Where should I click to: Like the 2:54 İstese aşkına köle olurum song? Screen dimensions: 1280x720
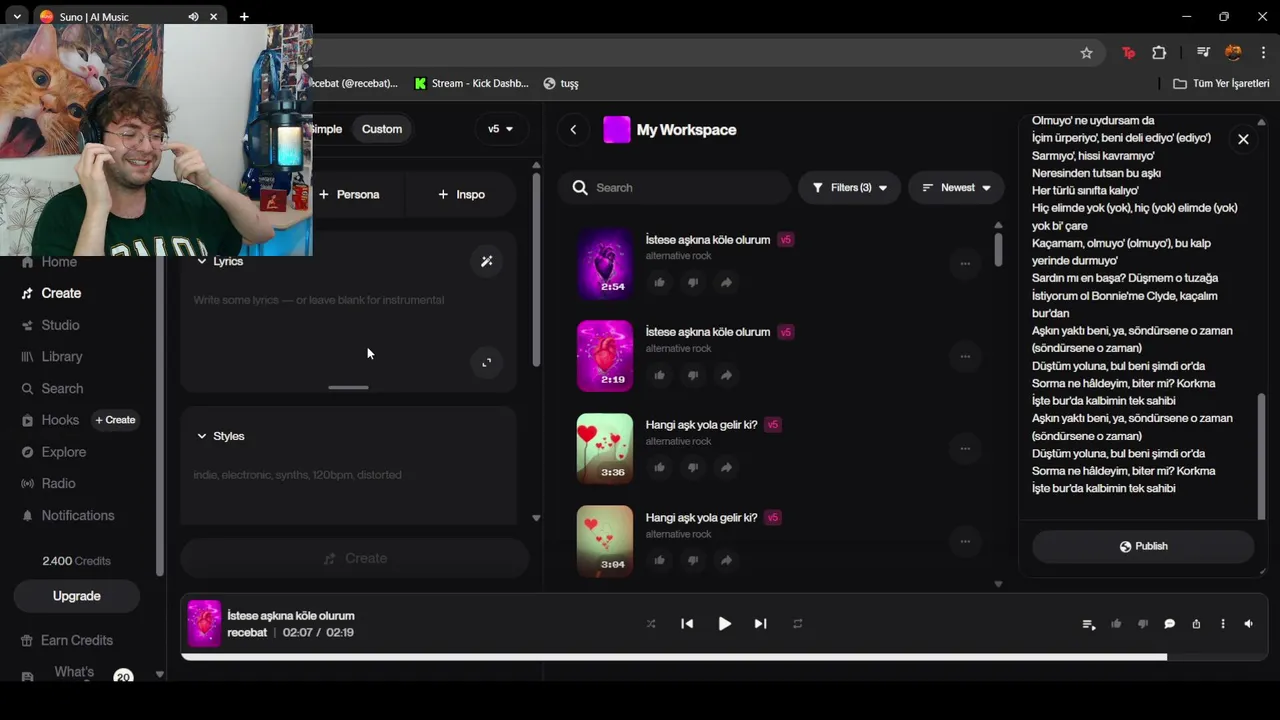click(660, 282)
